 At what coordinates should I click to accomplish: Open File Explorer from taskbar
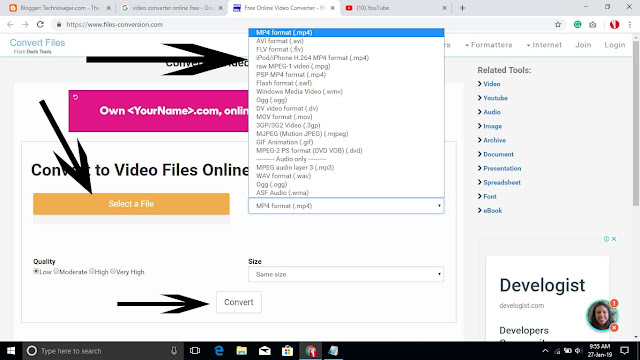coord(242,351)
